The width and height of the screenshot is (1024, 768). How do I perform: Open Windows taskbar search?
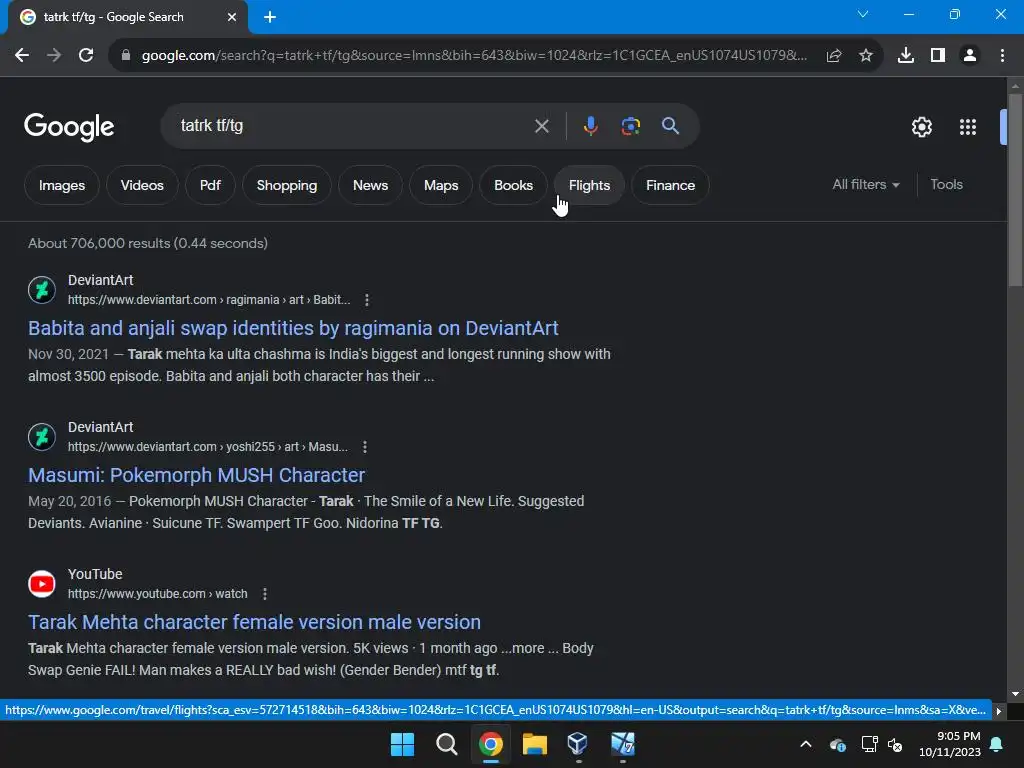point(447,744)
